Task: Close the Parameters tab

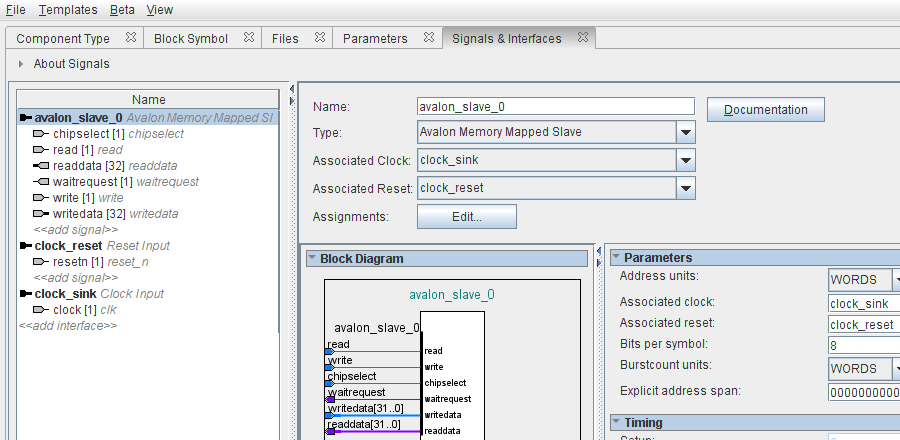Action: tap(429, 37)
